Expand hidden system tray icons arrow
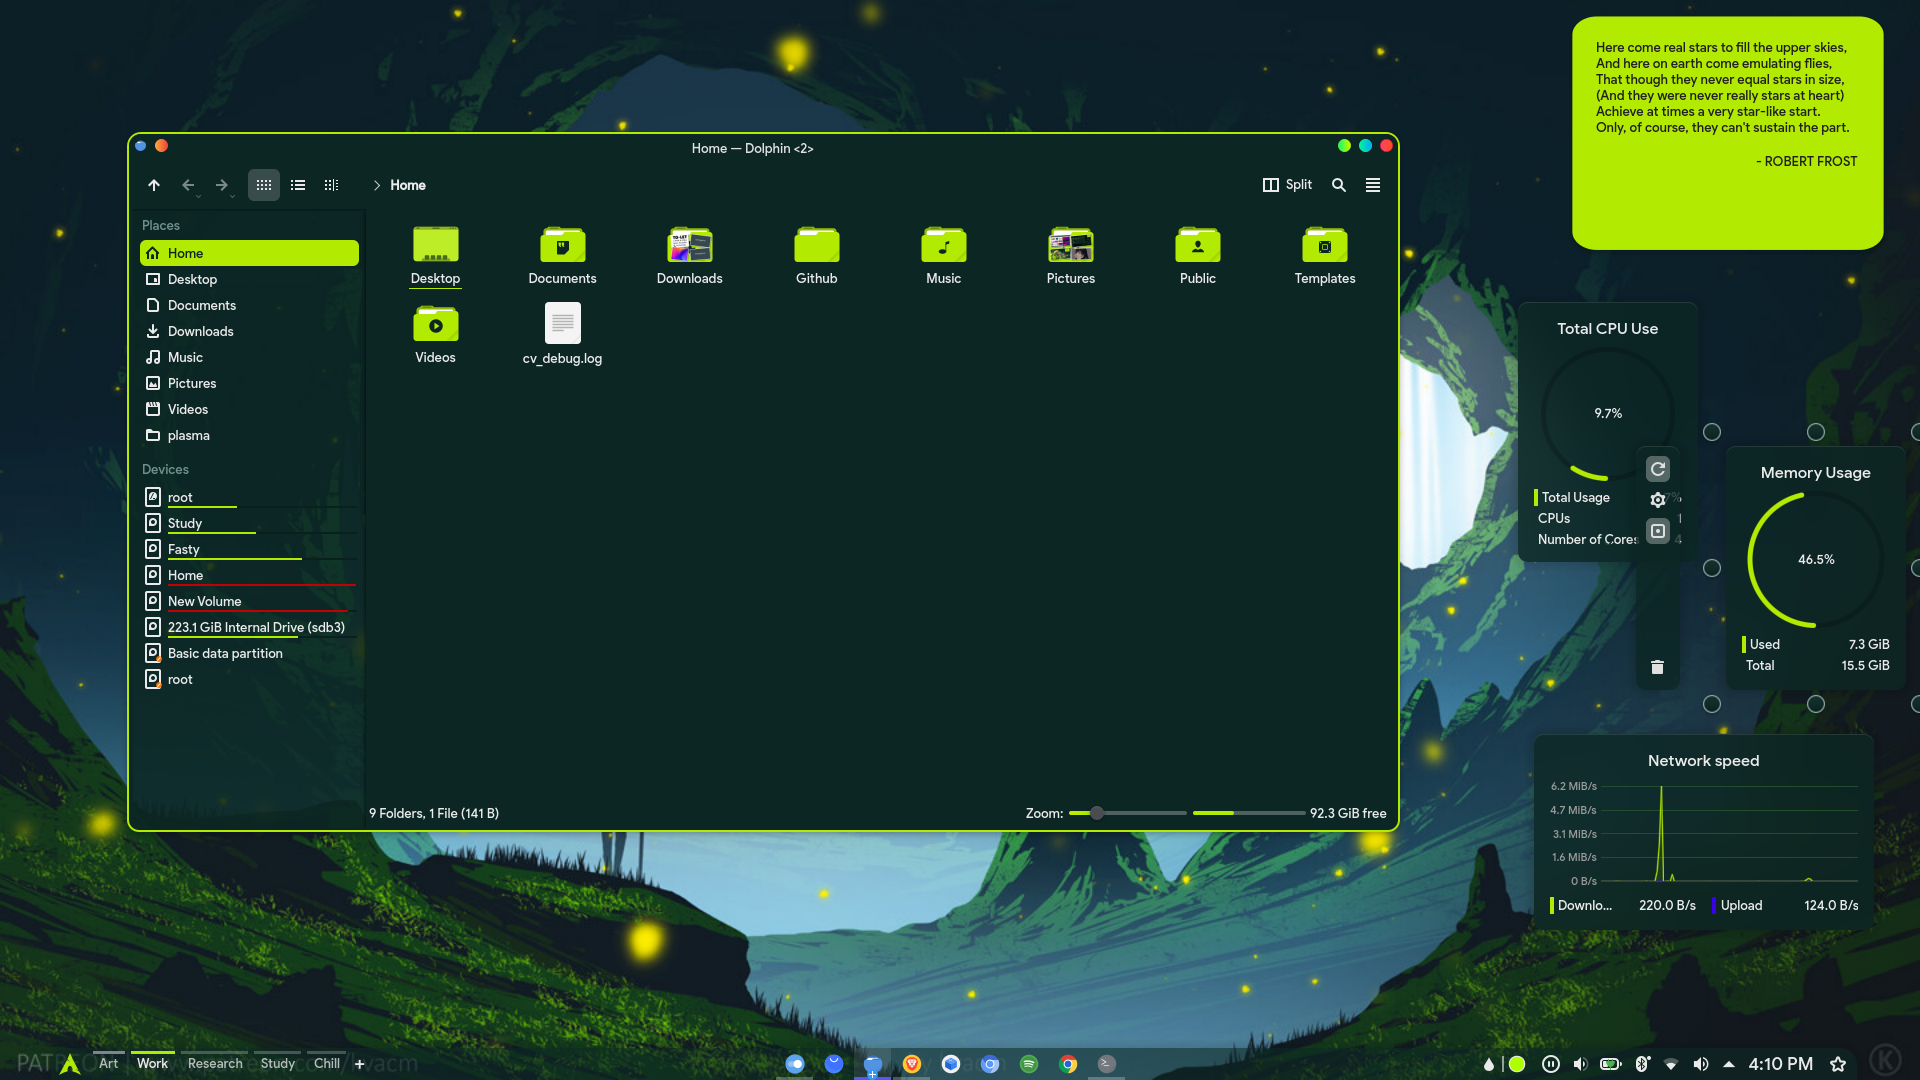The width and height of the screenshot is (1920, 1080). 1729,1064
